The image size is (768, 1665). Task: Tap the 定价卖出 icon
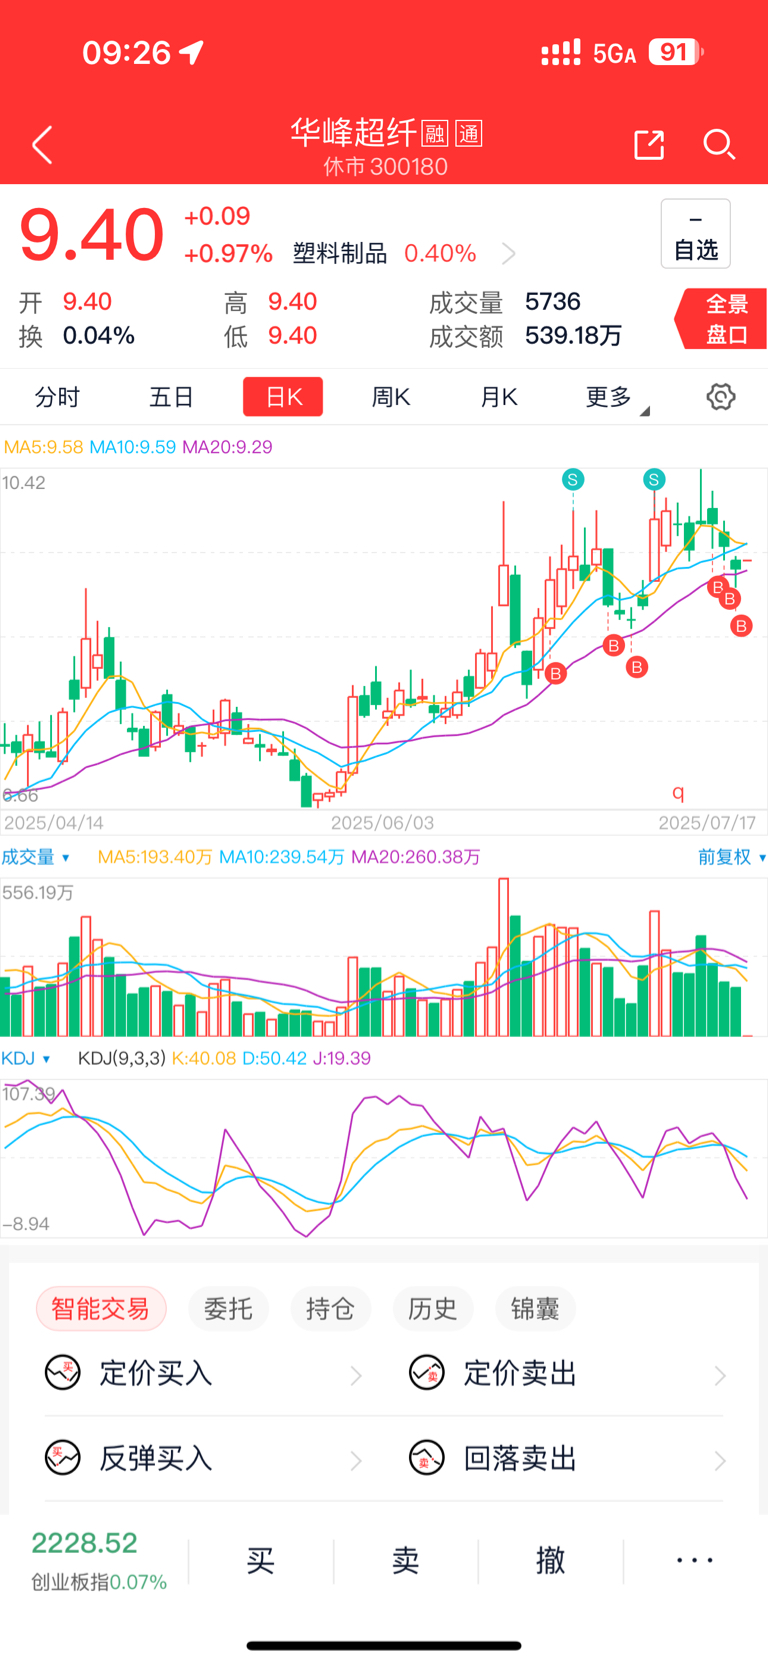click(x=427, y=1373)
